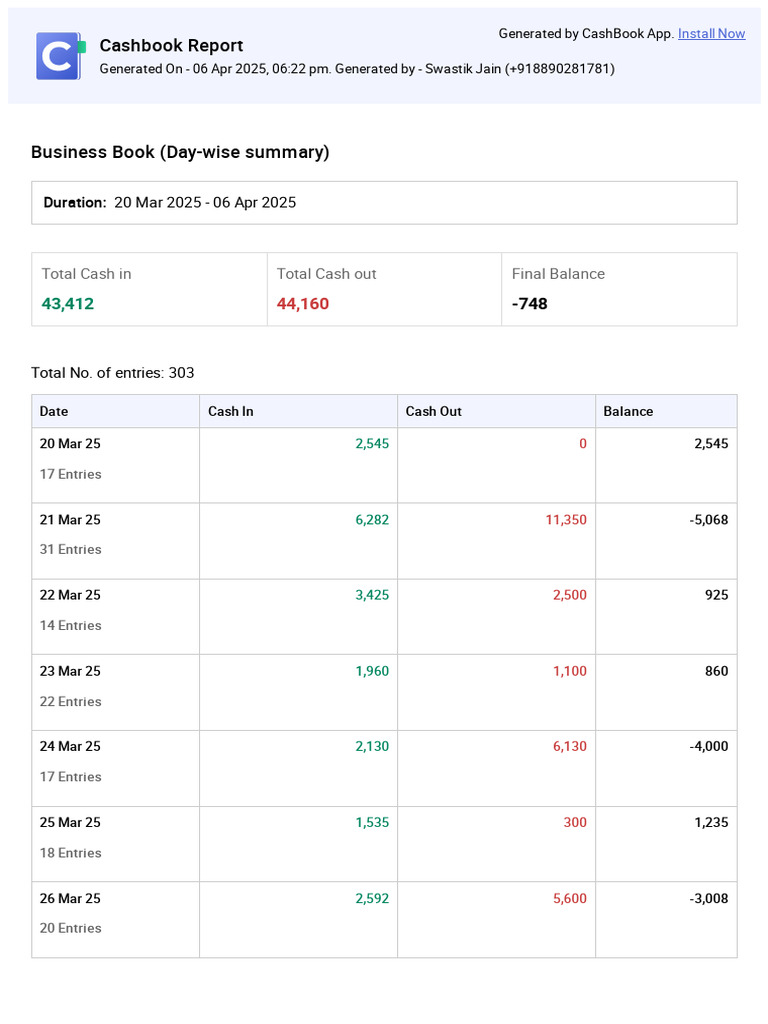Select Balance value -5,068
Screen dimensions: 768x1024
click(709, 520)
